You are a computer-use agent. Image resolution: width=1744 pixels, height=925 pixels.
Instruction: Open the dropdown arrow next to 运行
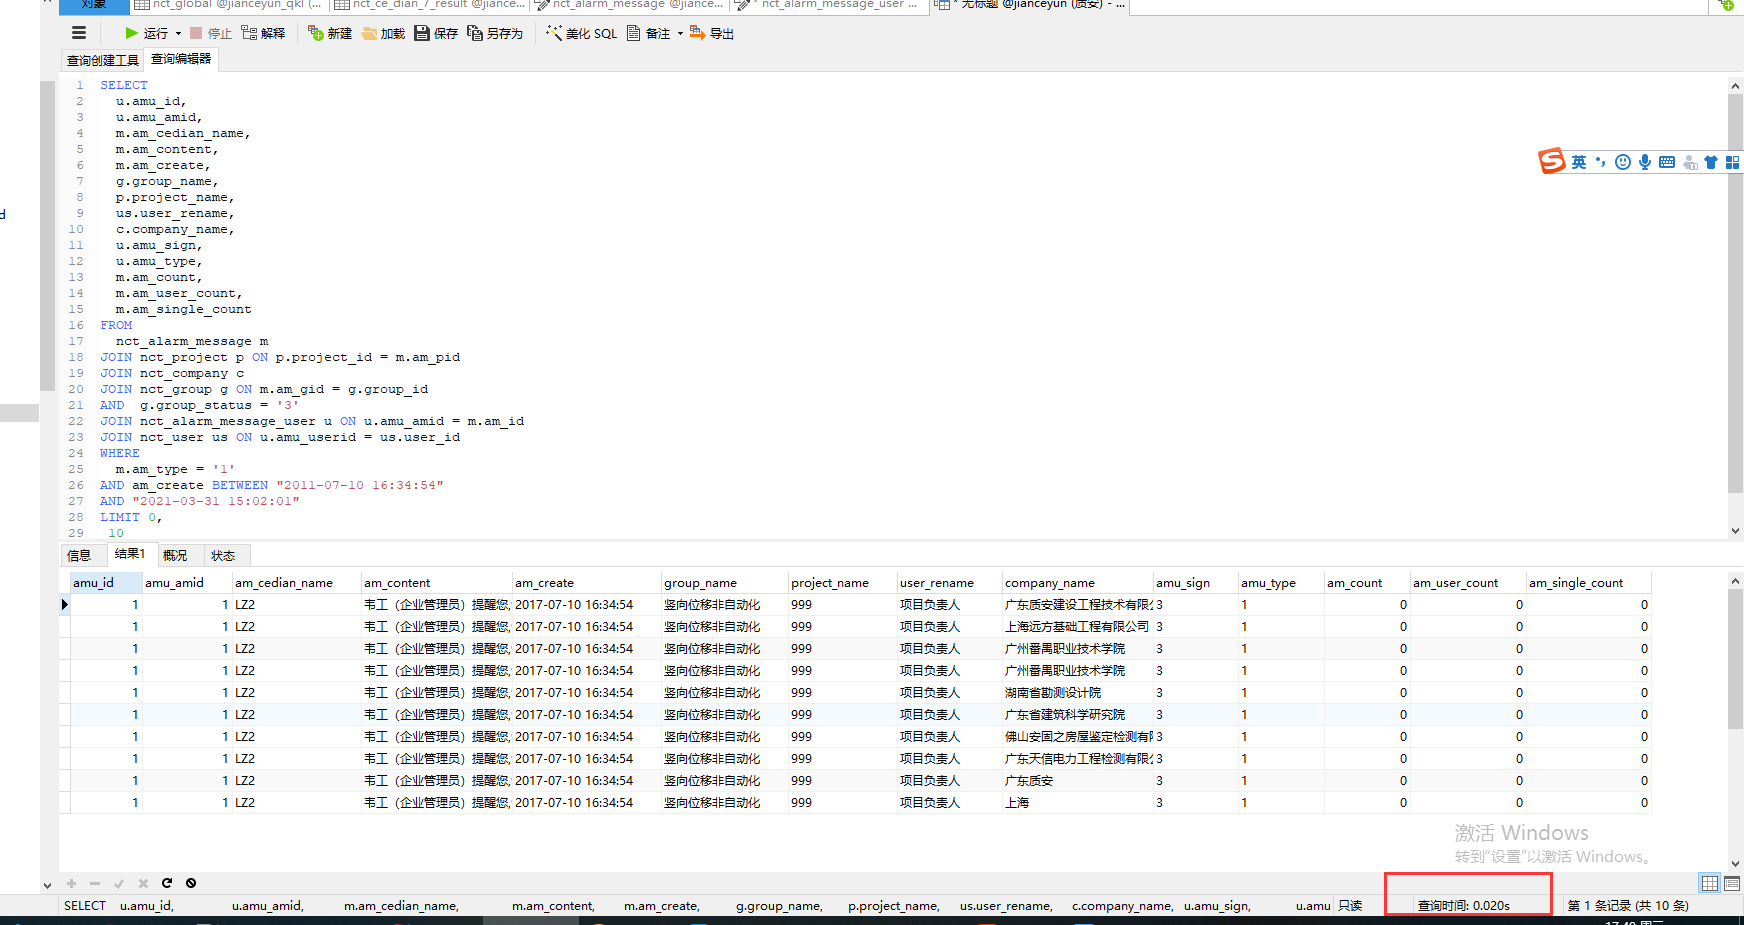[179, 33]
